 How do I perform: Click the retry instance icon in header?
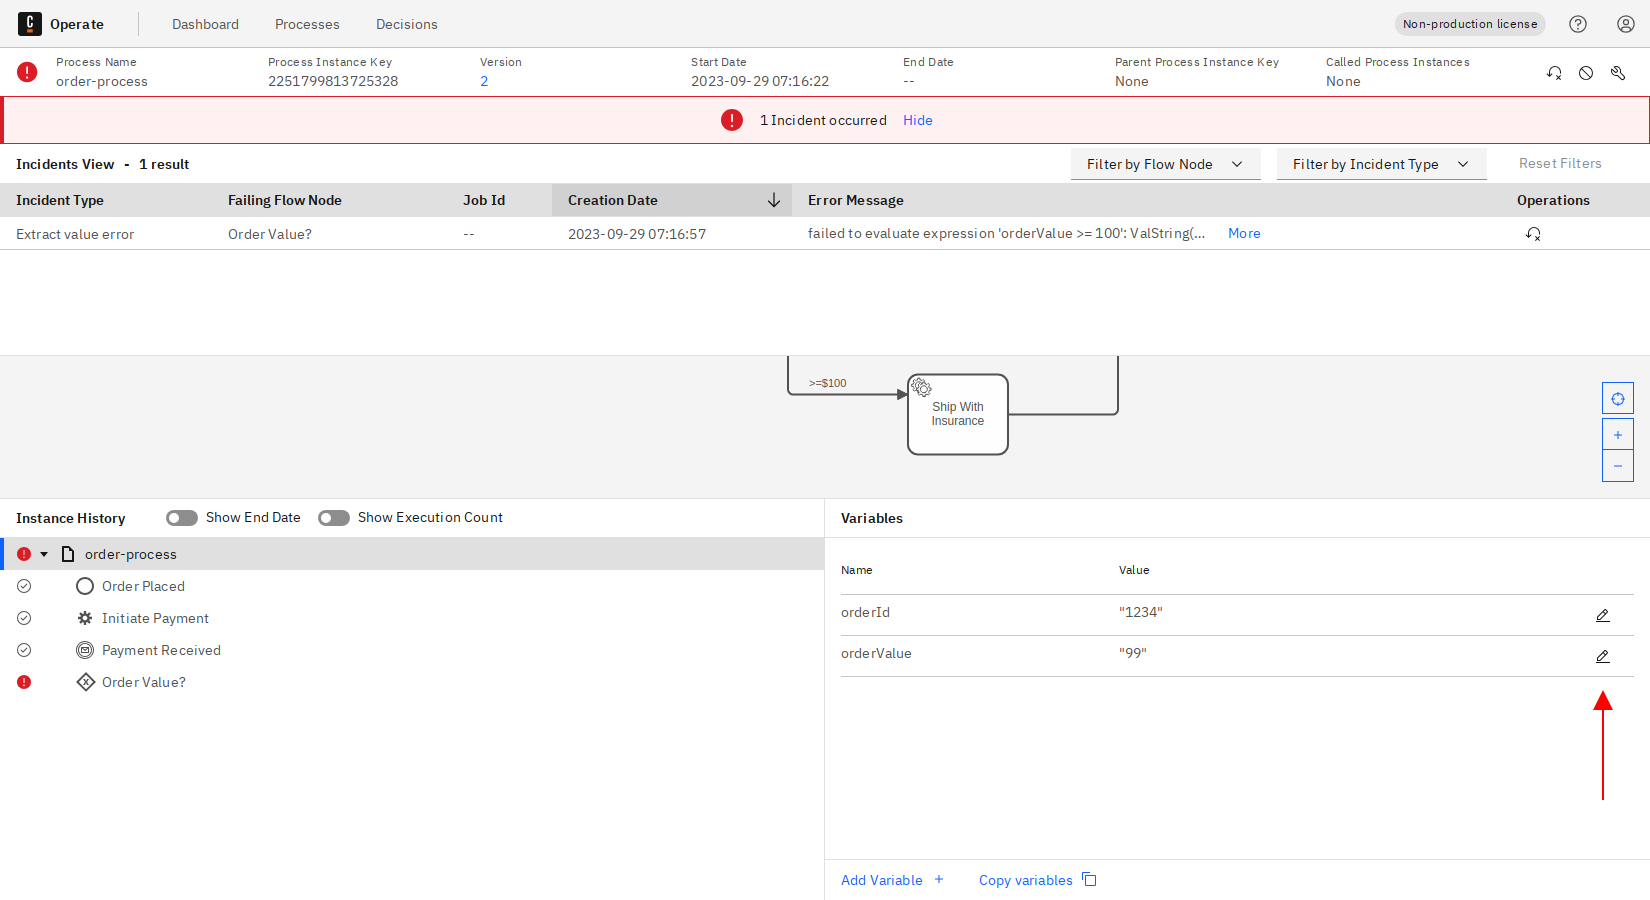pyautogui.click(x=1554, y=73)
